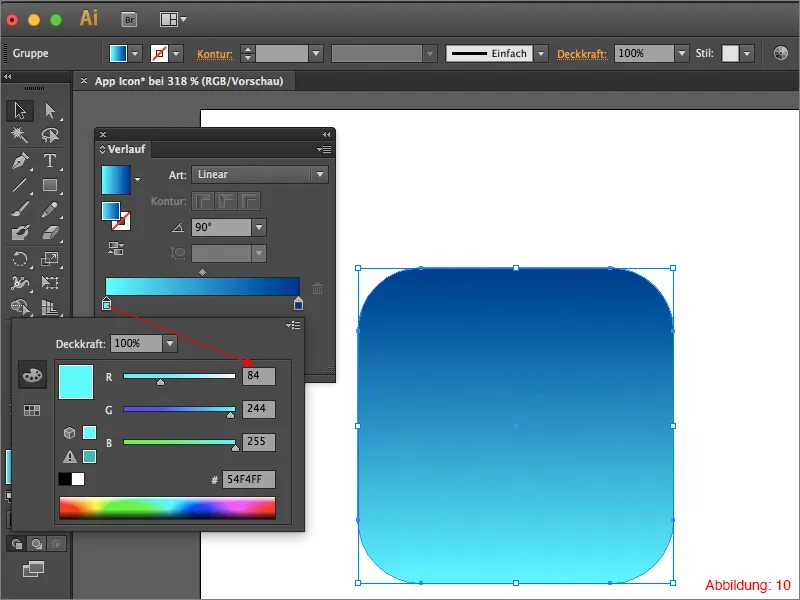Toggle fill/stroke swatch in Verlauf panel
Screen dimensions: 800x600
pyautogui.click(x=116, y=216)
